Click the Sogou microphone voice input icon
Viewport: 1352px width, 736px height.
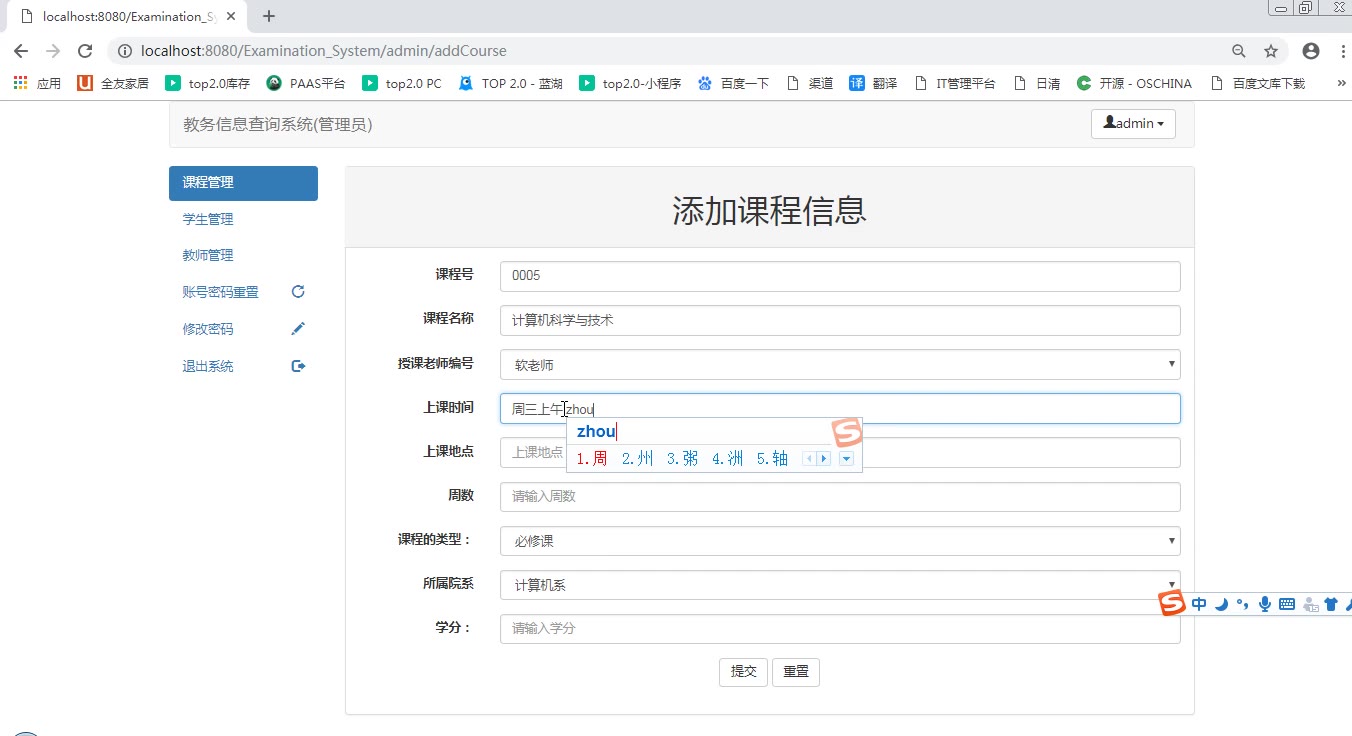coord(1265,604)
